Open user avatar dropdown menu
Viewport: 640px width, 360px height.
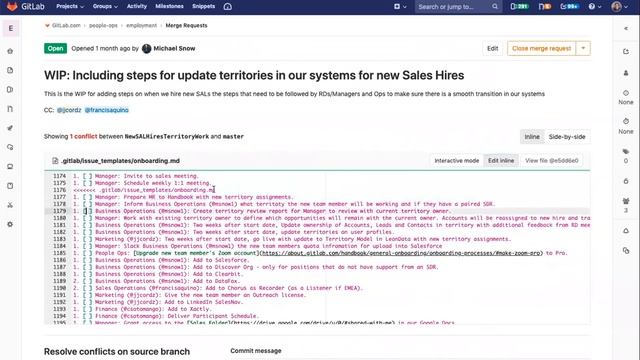point(619,7)
